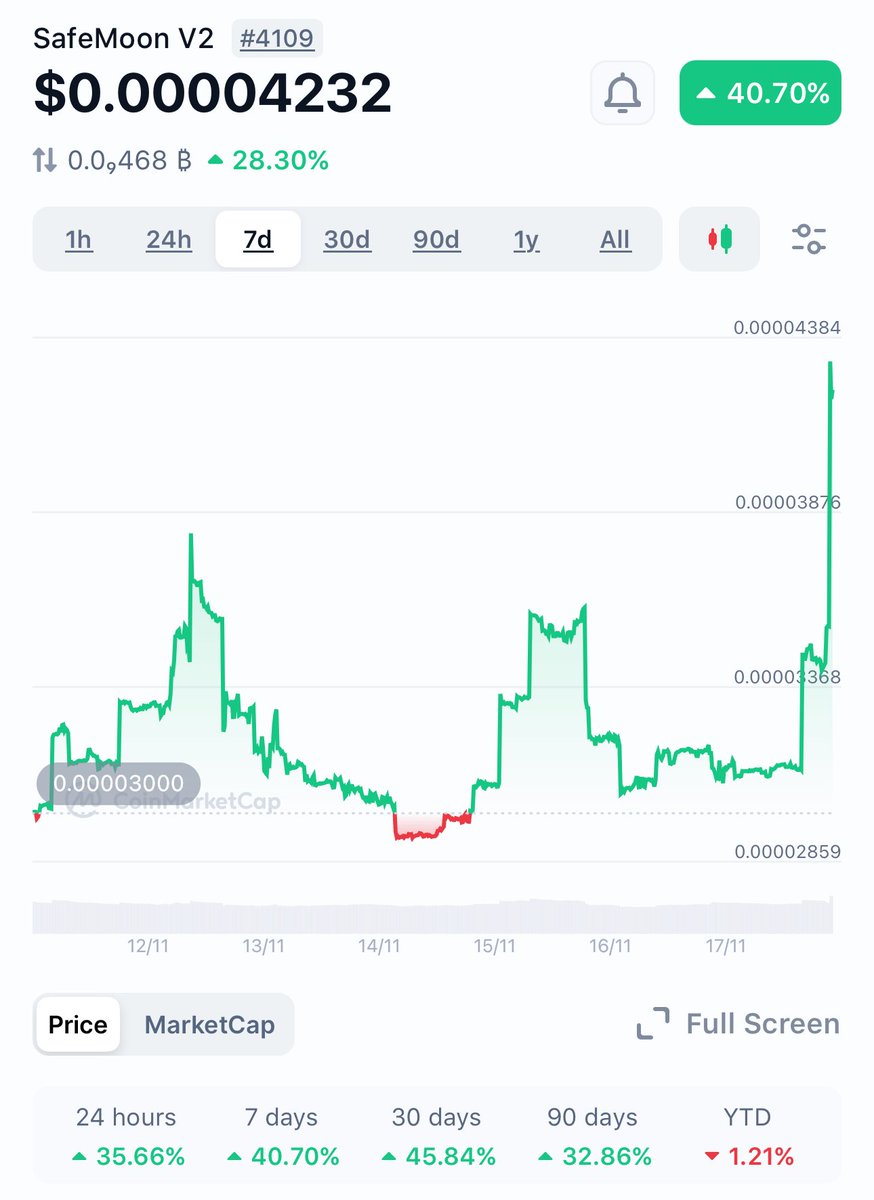The image size is (874, 1200).
Task: Select the 90d timeframe
Action: [x=437, y=240]
